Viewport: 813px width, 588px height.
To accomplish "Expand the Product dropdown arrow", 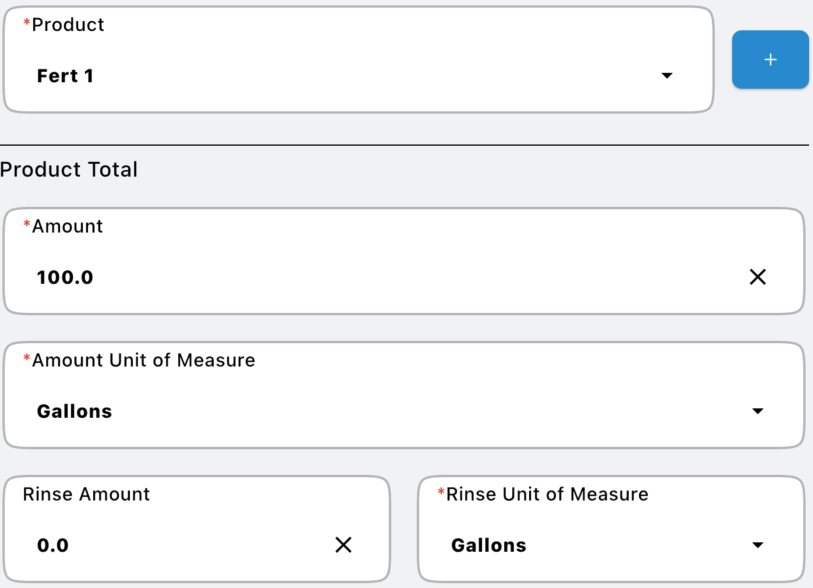I will pyautogui.click(x=667, y=76).
